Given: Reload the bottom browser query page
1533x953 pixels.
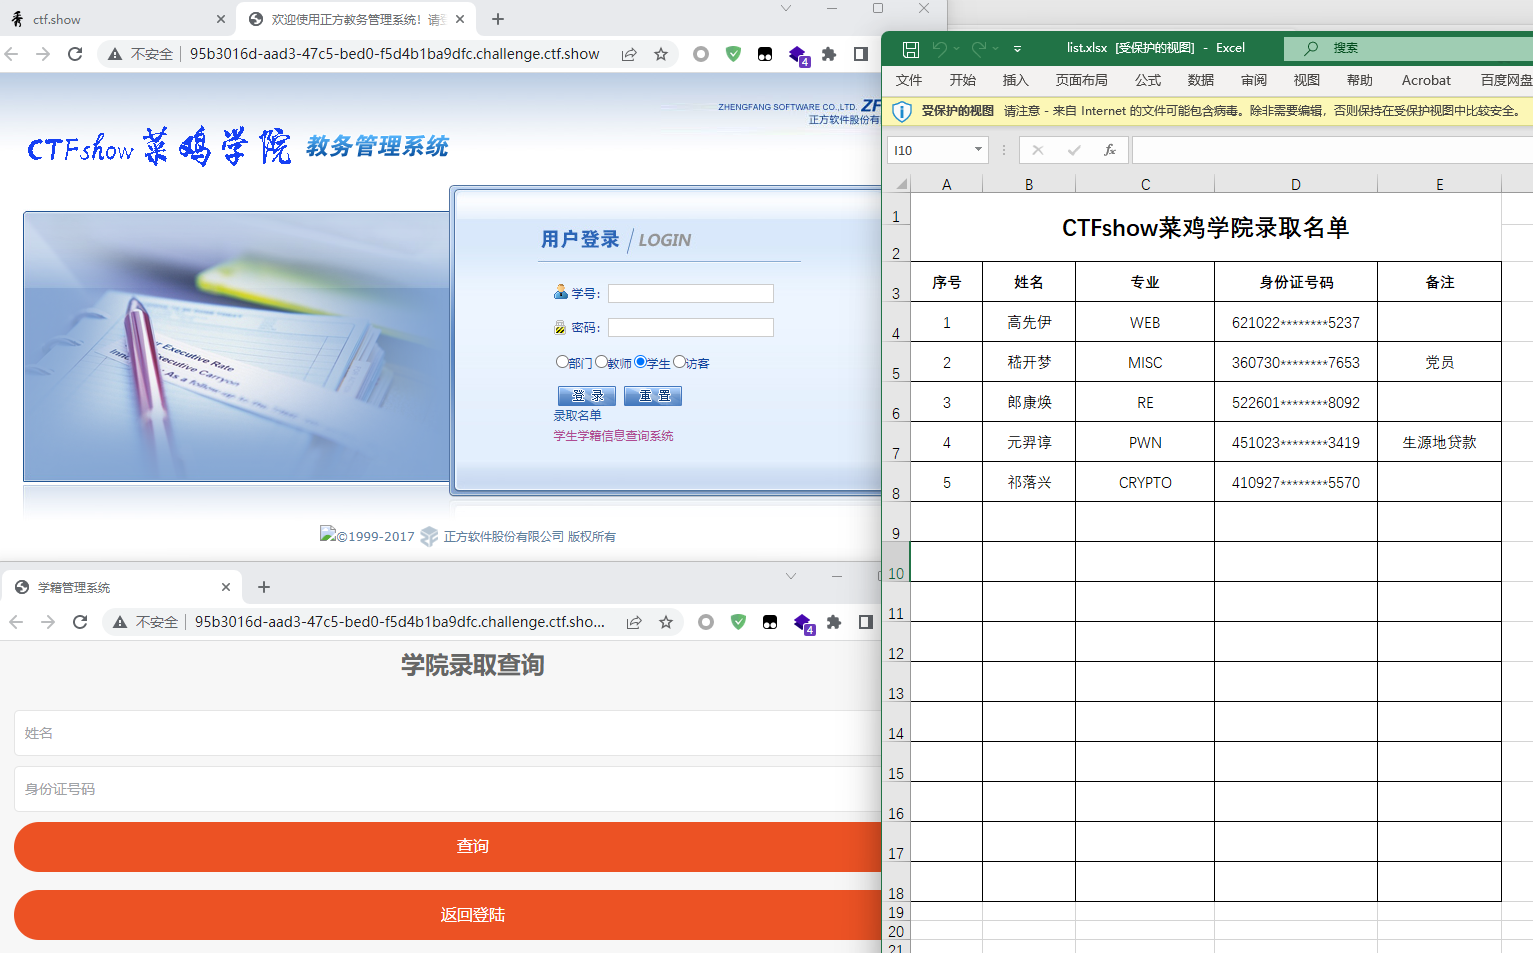Looking at the screenshot, I should 80,622.
